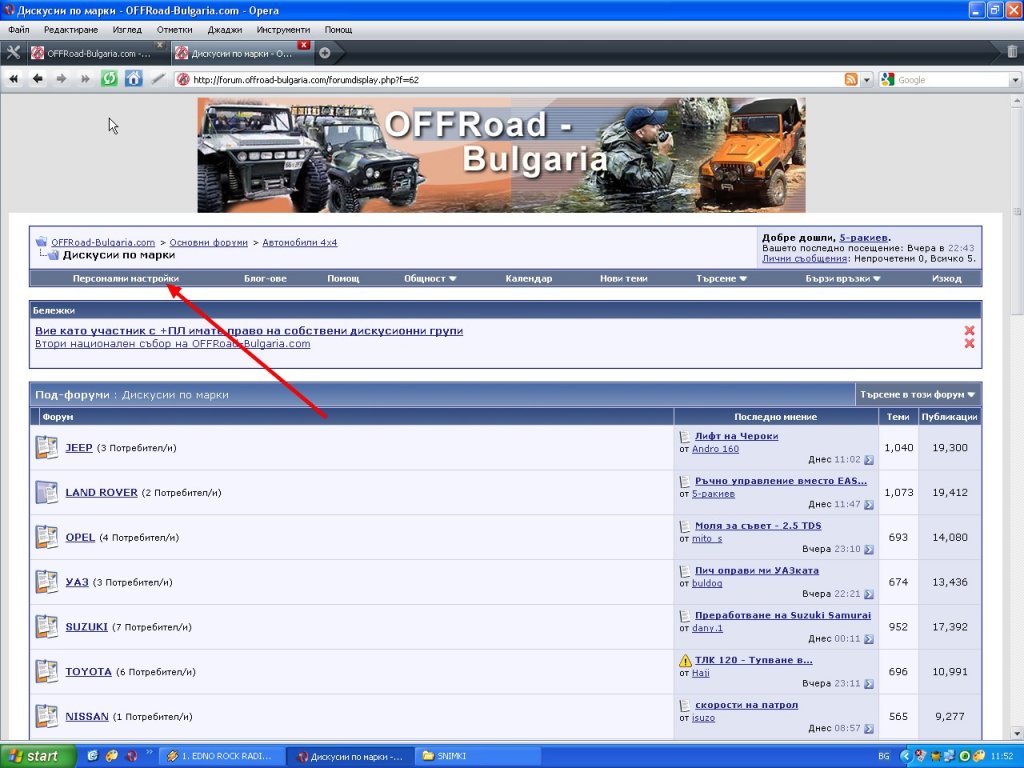Open the Бързи връзки dropdown
The width and height of the screenshot is (1024, 768).
coord(842,279)
